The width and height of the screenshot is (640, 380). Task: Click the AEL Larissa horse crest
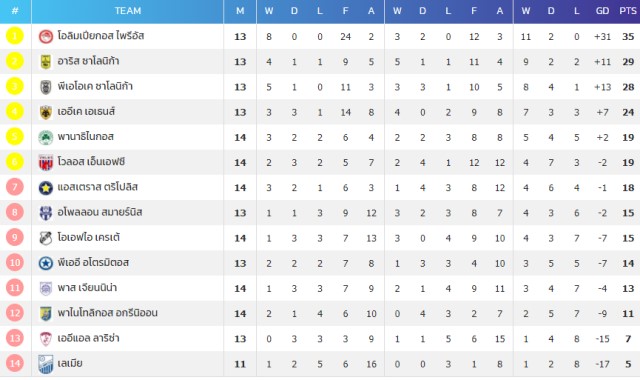coord(46,339)
